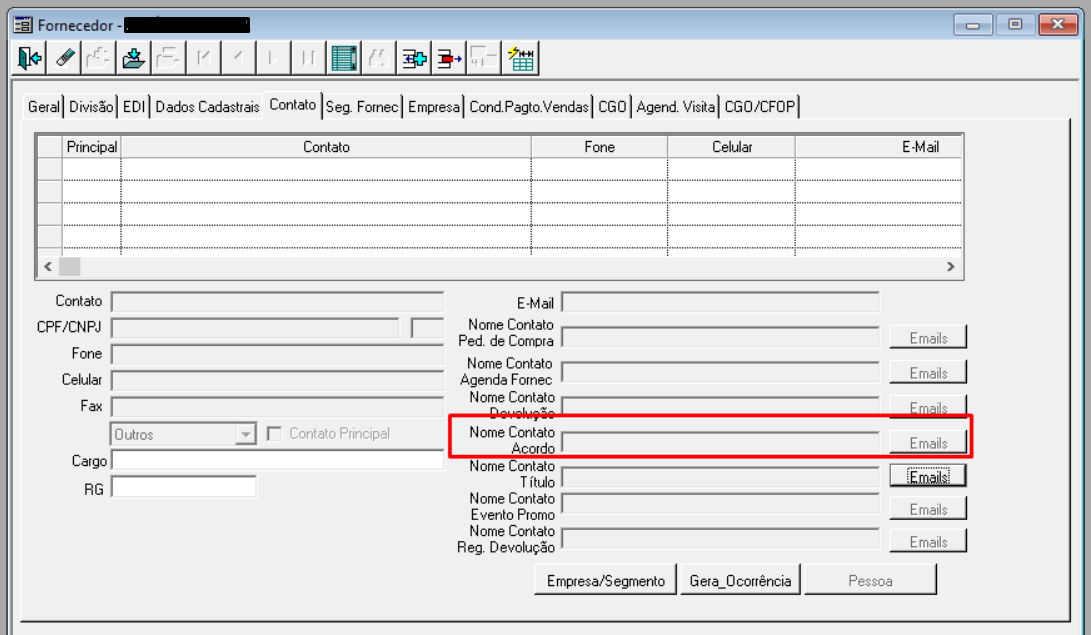
Task: Open the Seg. Fornec tab
Action: click(362, 106)
